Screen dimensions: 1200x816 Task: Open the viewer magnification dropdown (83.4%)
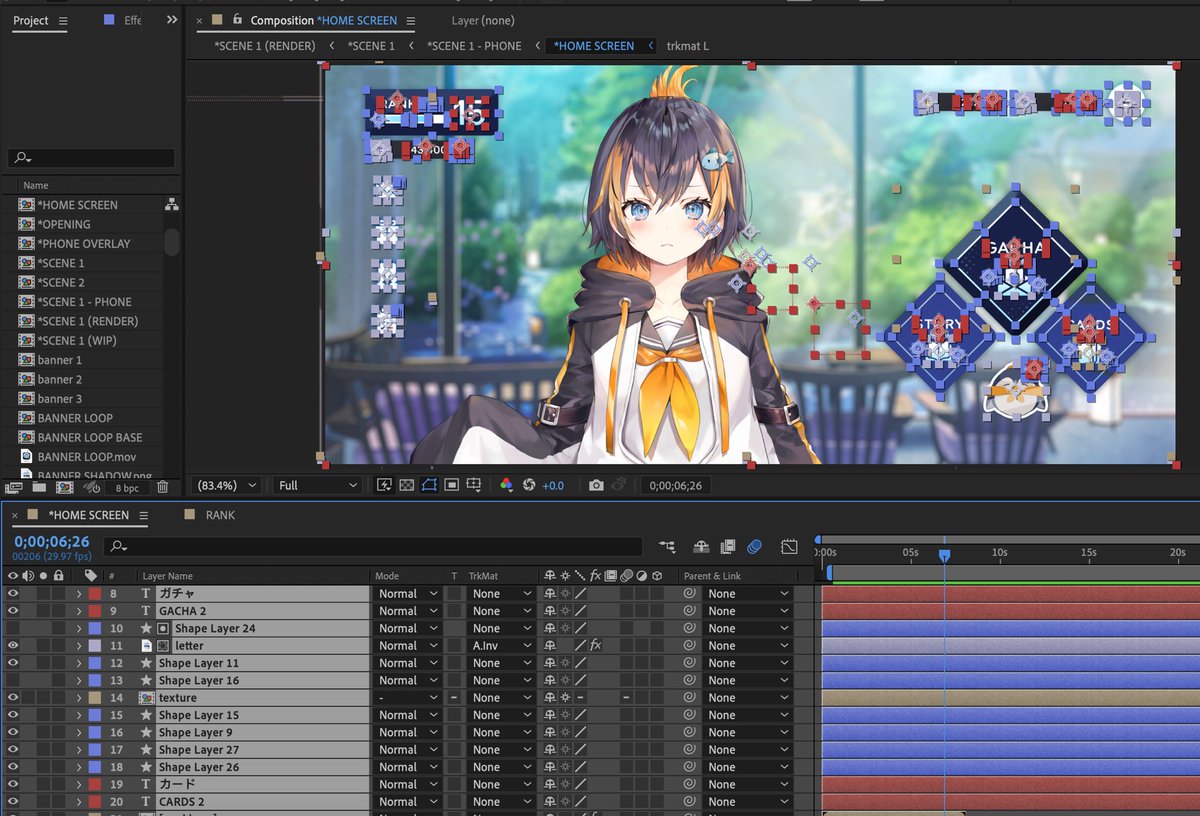click(226, 485)
